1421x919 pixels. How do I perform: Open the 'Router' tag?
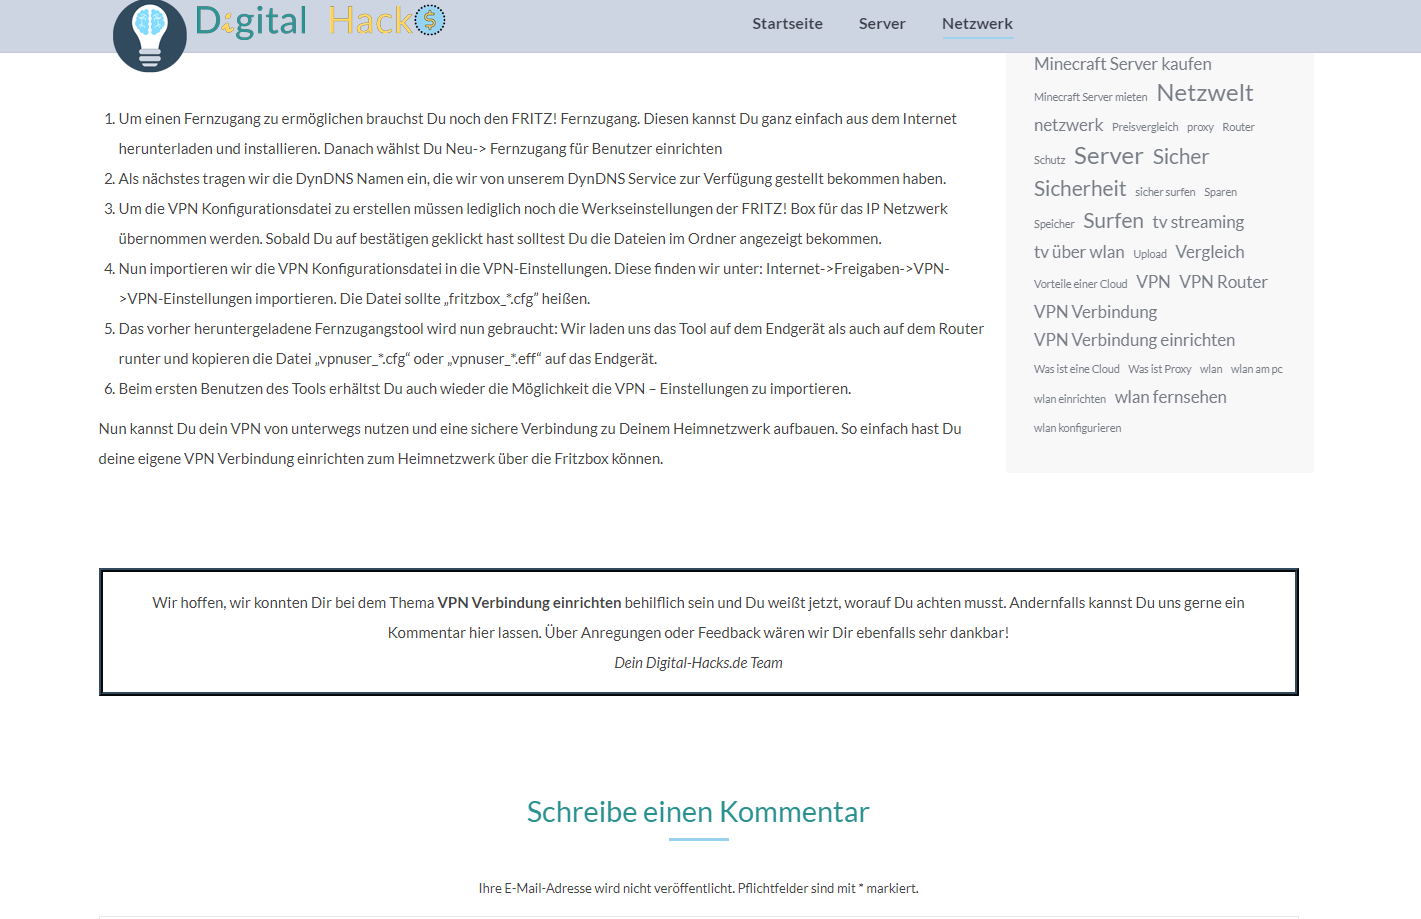pyautogui.click(x=1238, y=127)
